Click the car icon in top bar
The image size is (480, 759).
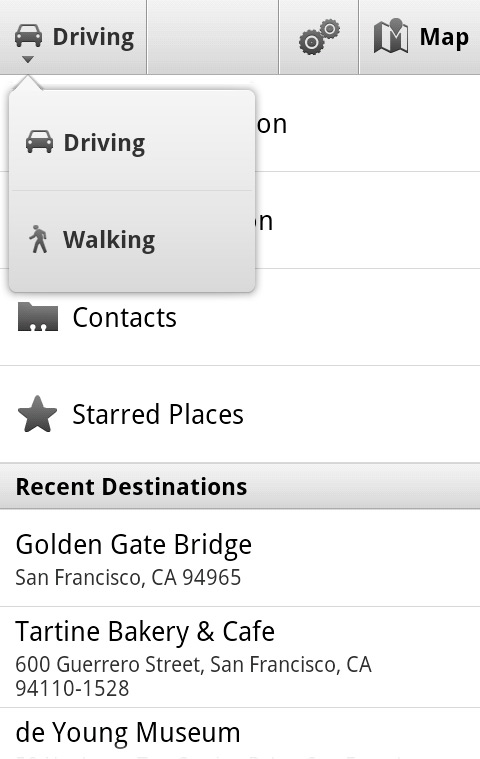pyautogui.click(x=28, y=36)
